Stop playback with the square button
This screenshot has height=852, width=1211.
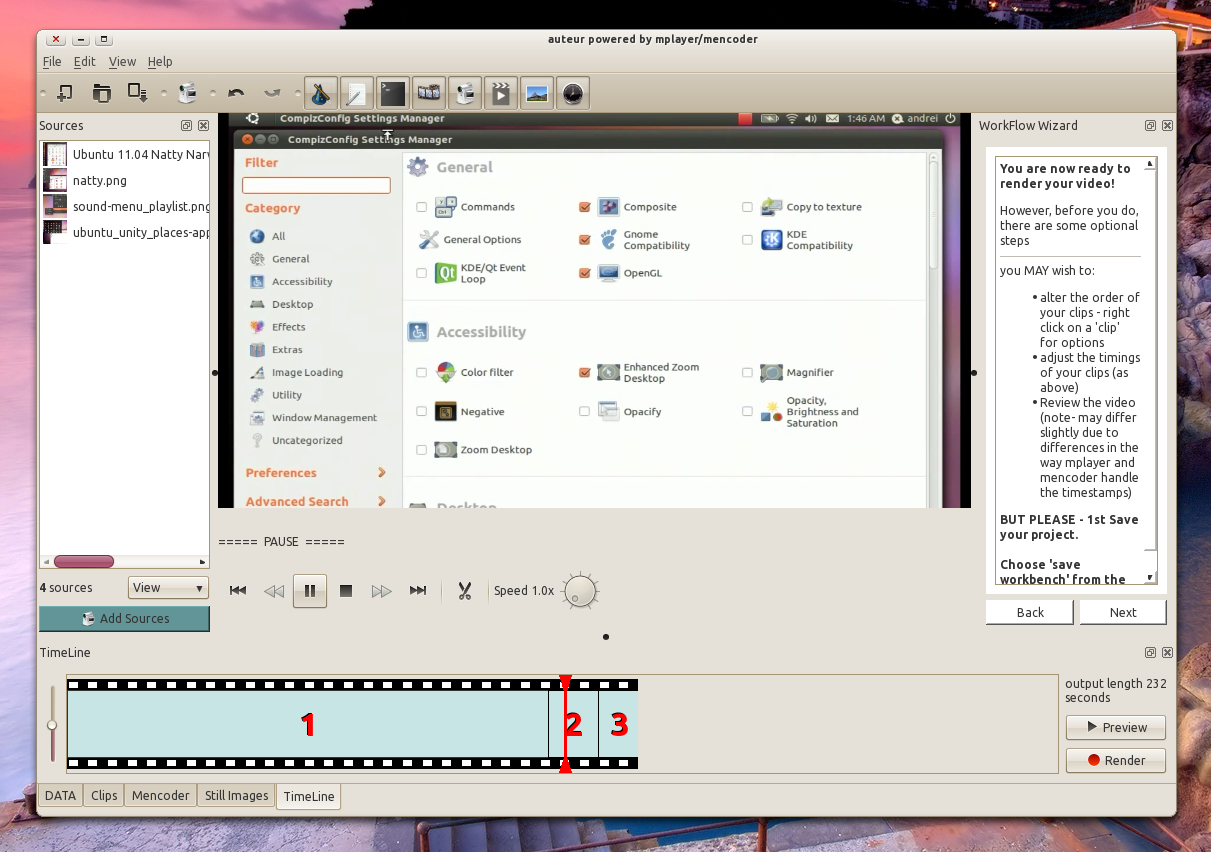pos(346,591)
